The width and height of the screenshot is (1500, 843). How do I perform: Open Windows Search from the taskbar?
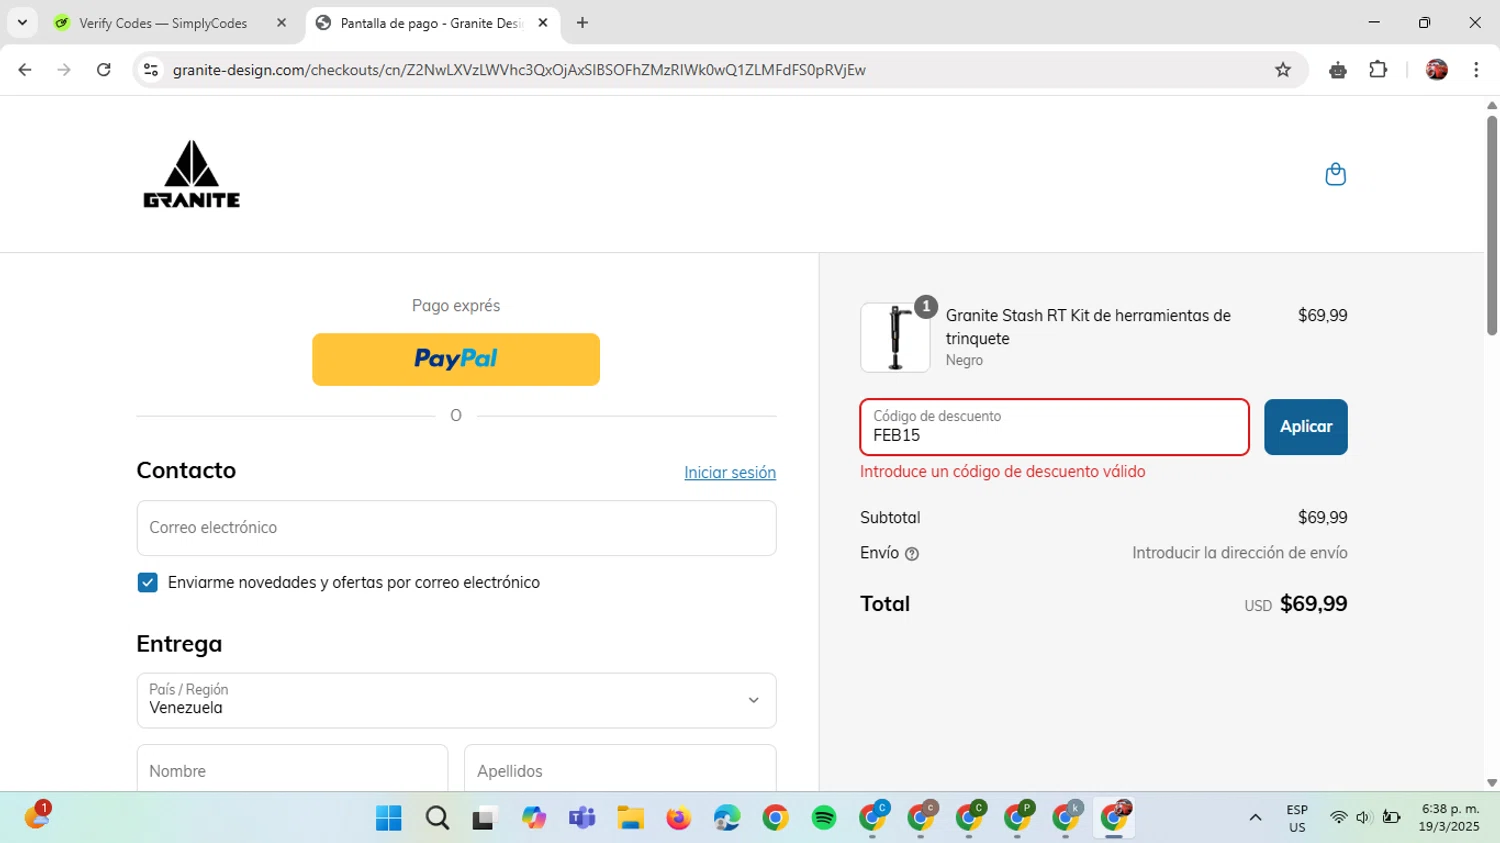coord(437,818)
